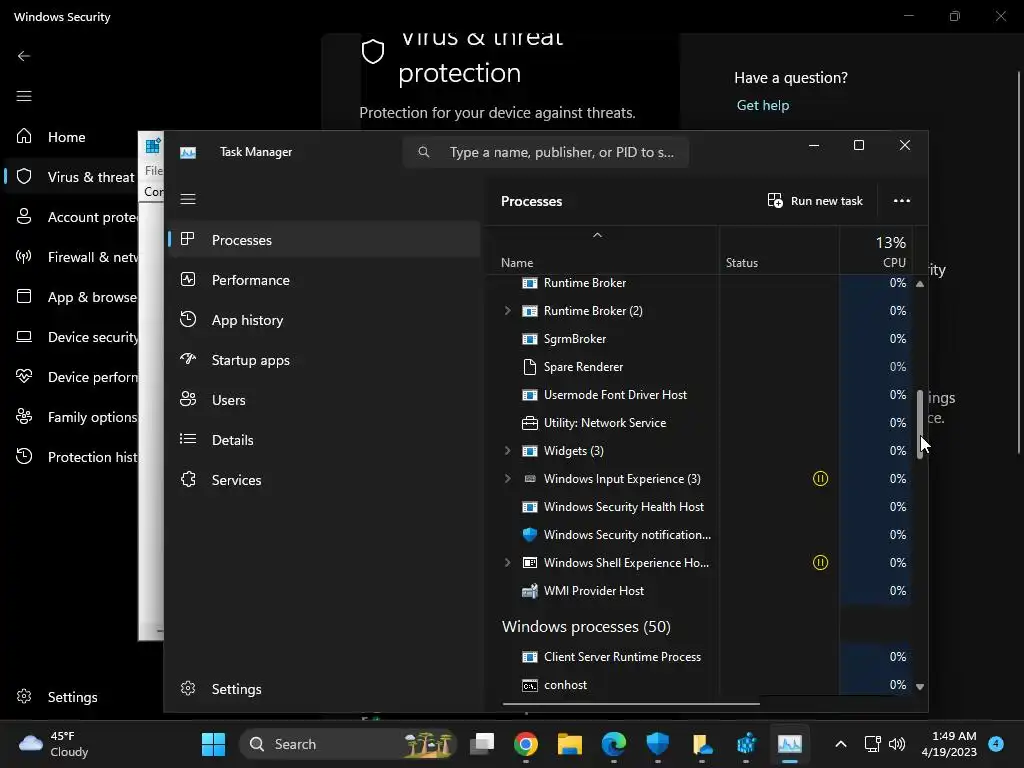Click Windows Input Experience suspended status icon

click(x=820, y=479)
